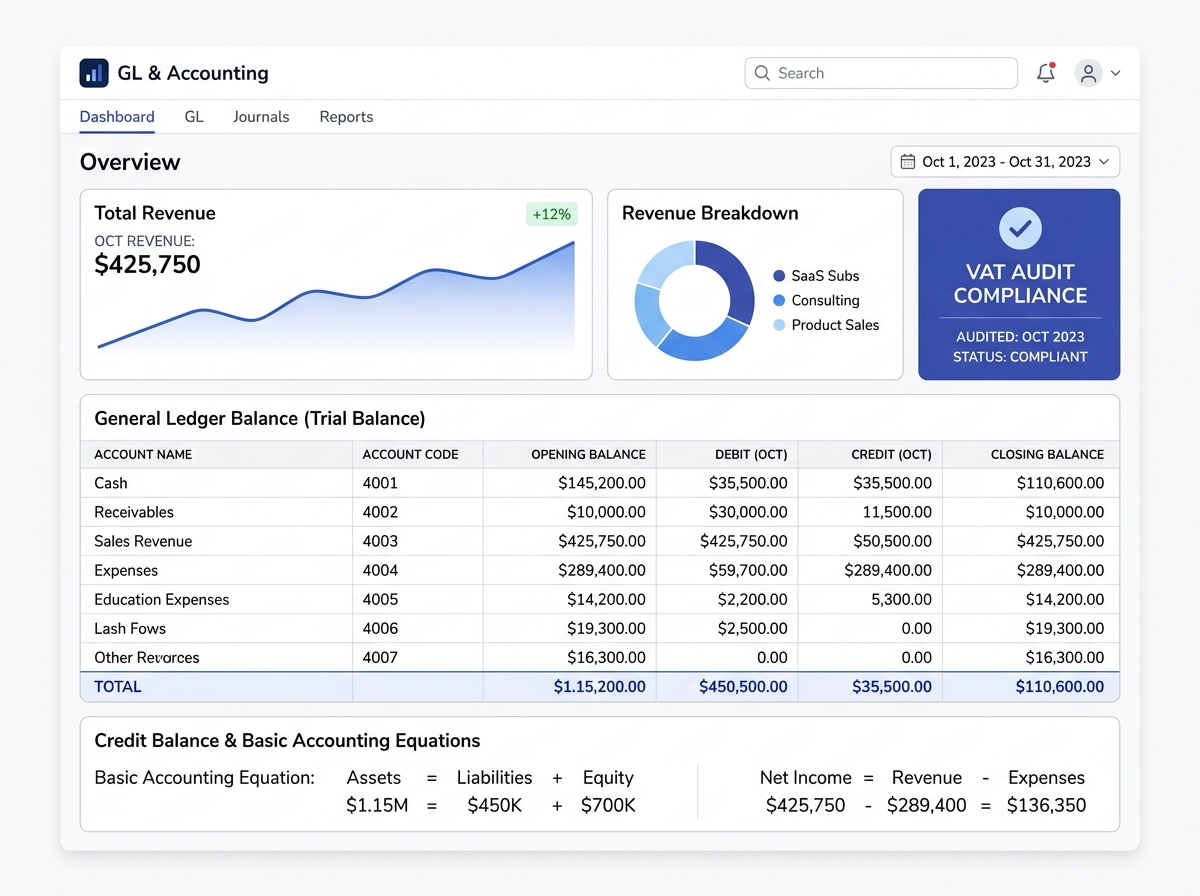
Task: Switch to the Dashboard tab
Action: click(x=117, y=117)
